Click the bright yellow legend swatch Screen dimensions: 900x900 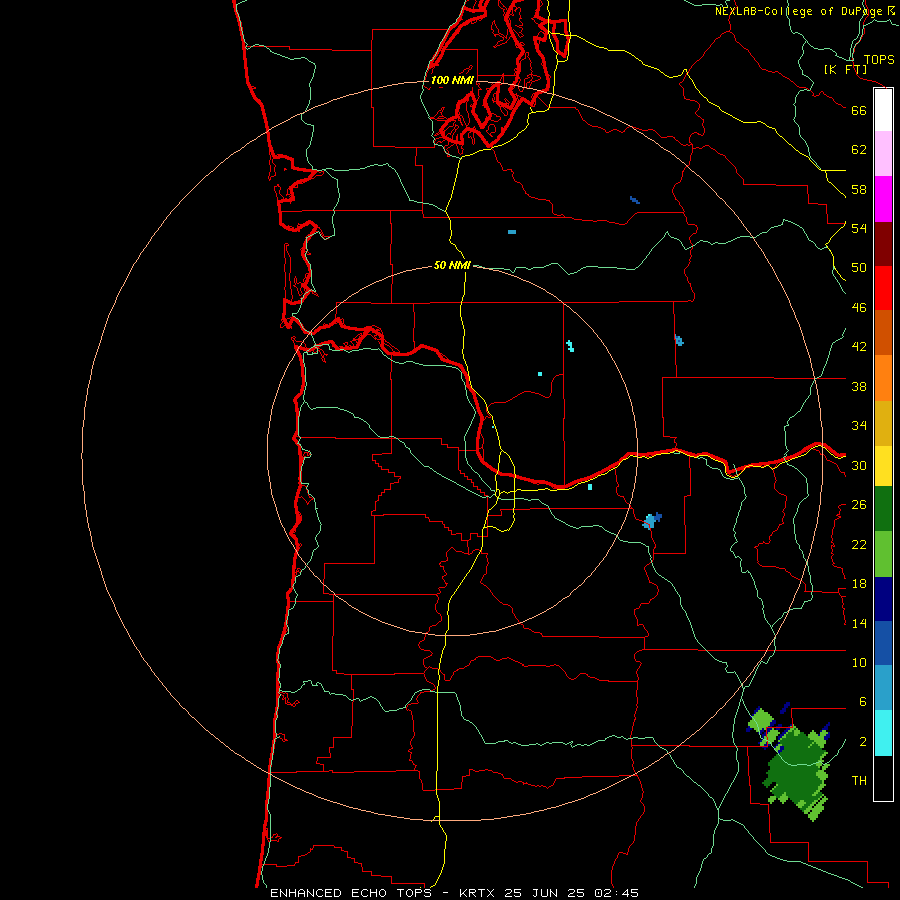coord(883,466)
